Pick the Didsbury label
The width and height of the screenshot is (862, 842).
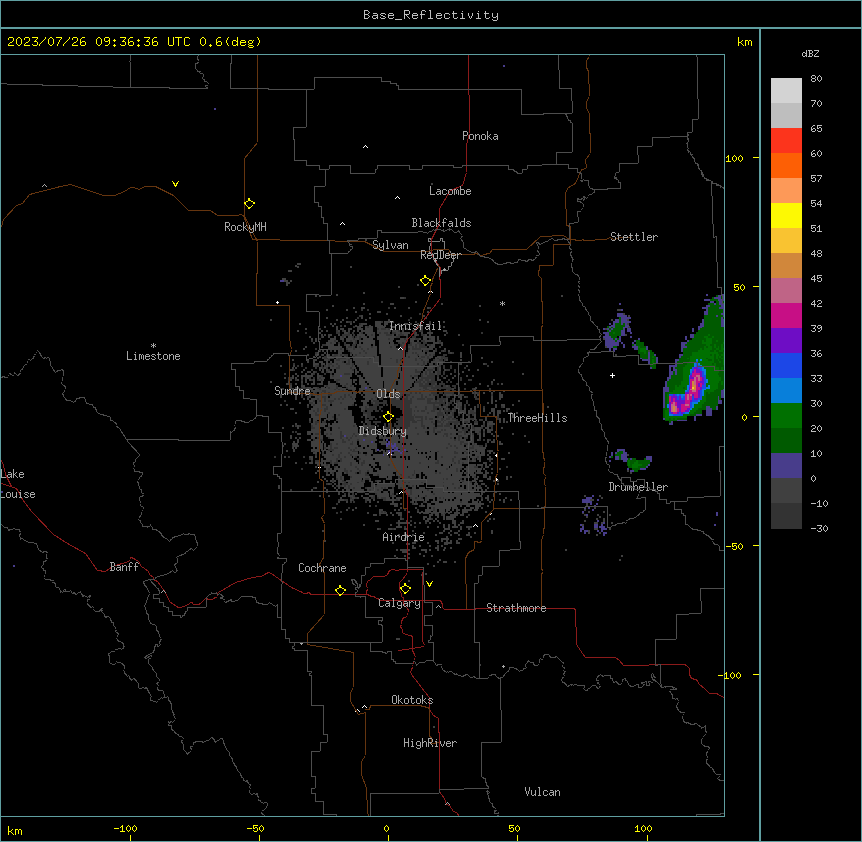(383, 431)
